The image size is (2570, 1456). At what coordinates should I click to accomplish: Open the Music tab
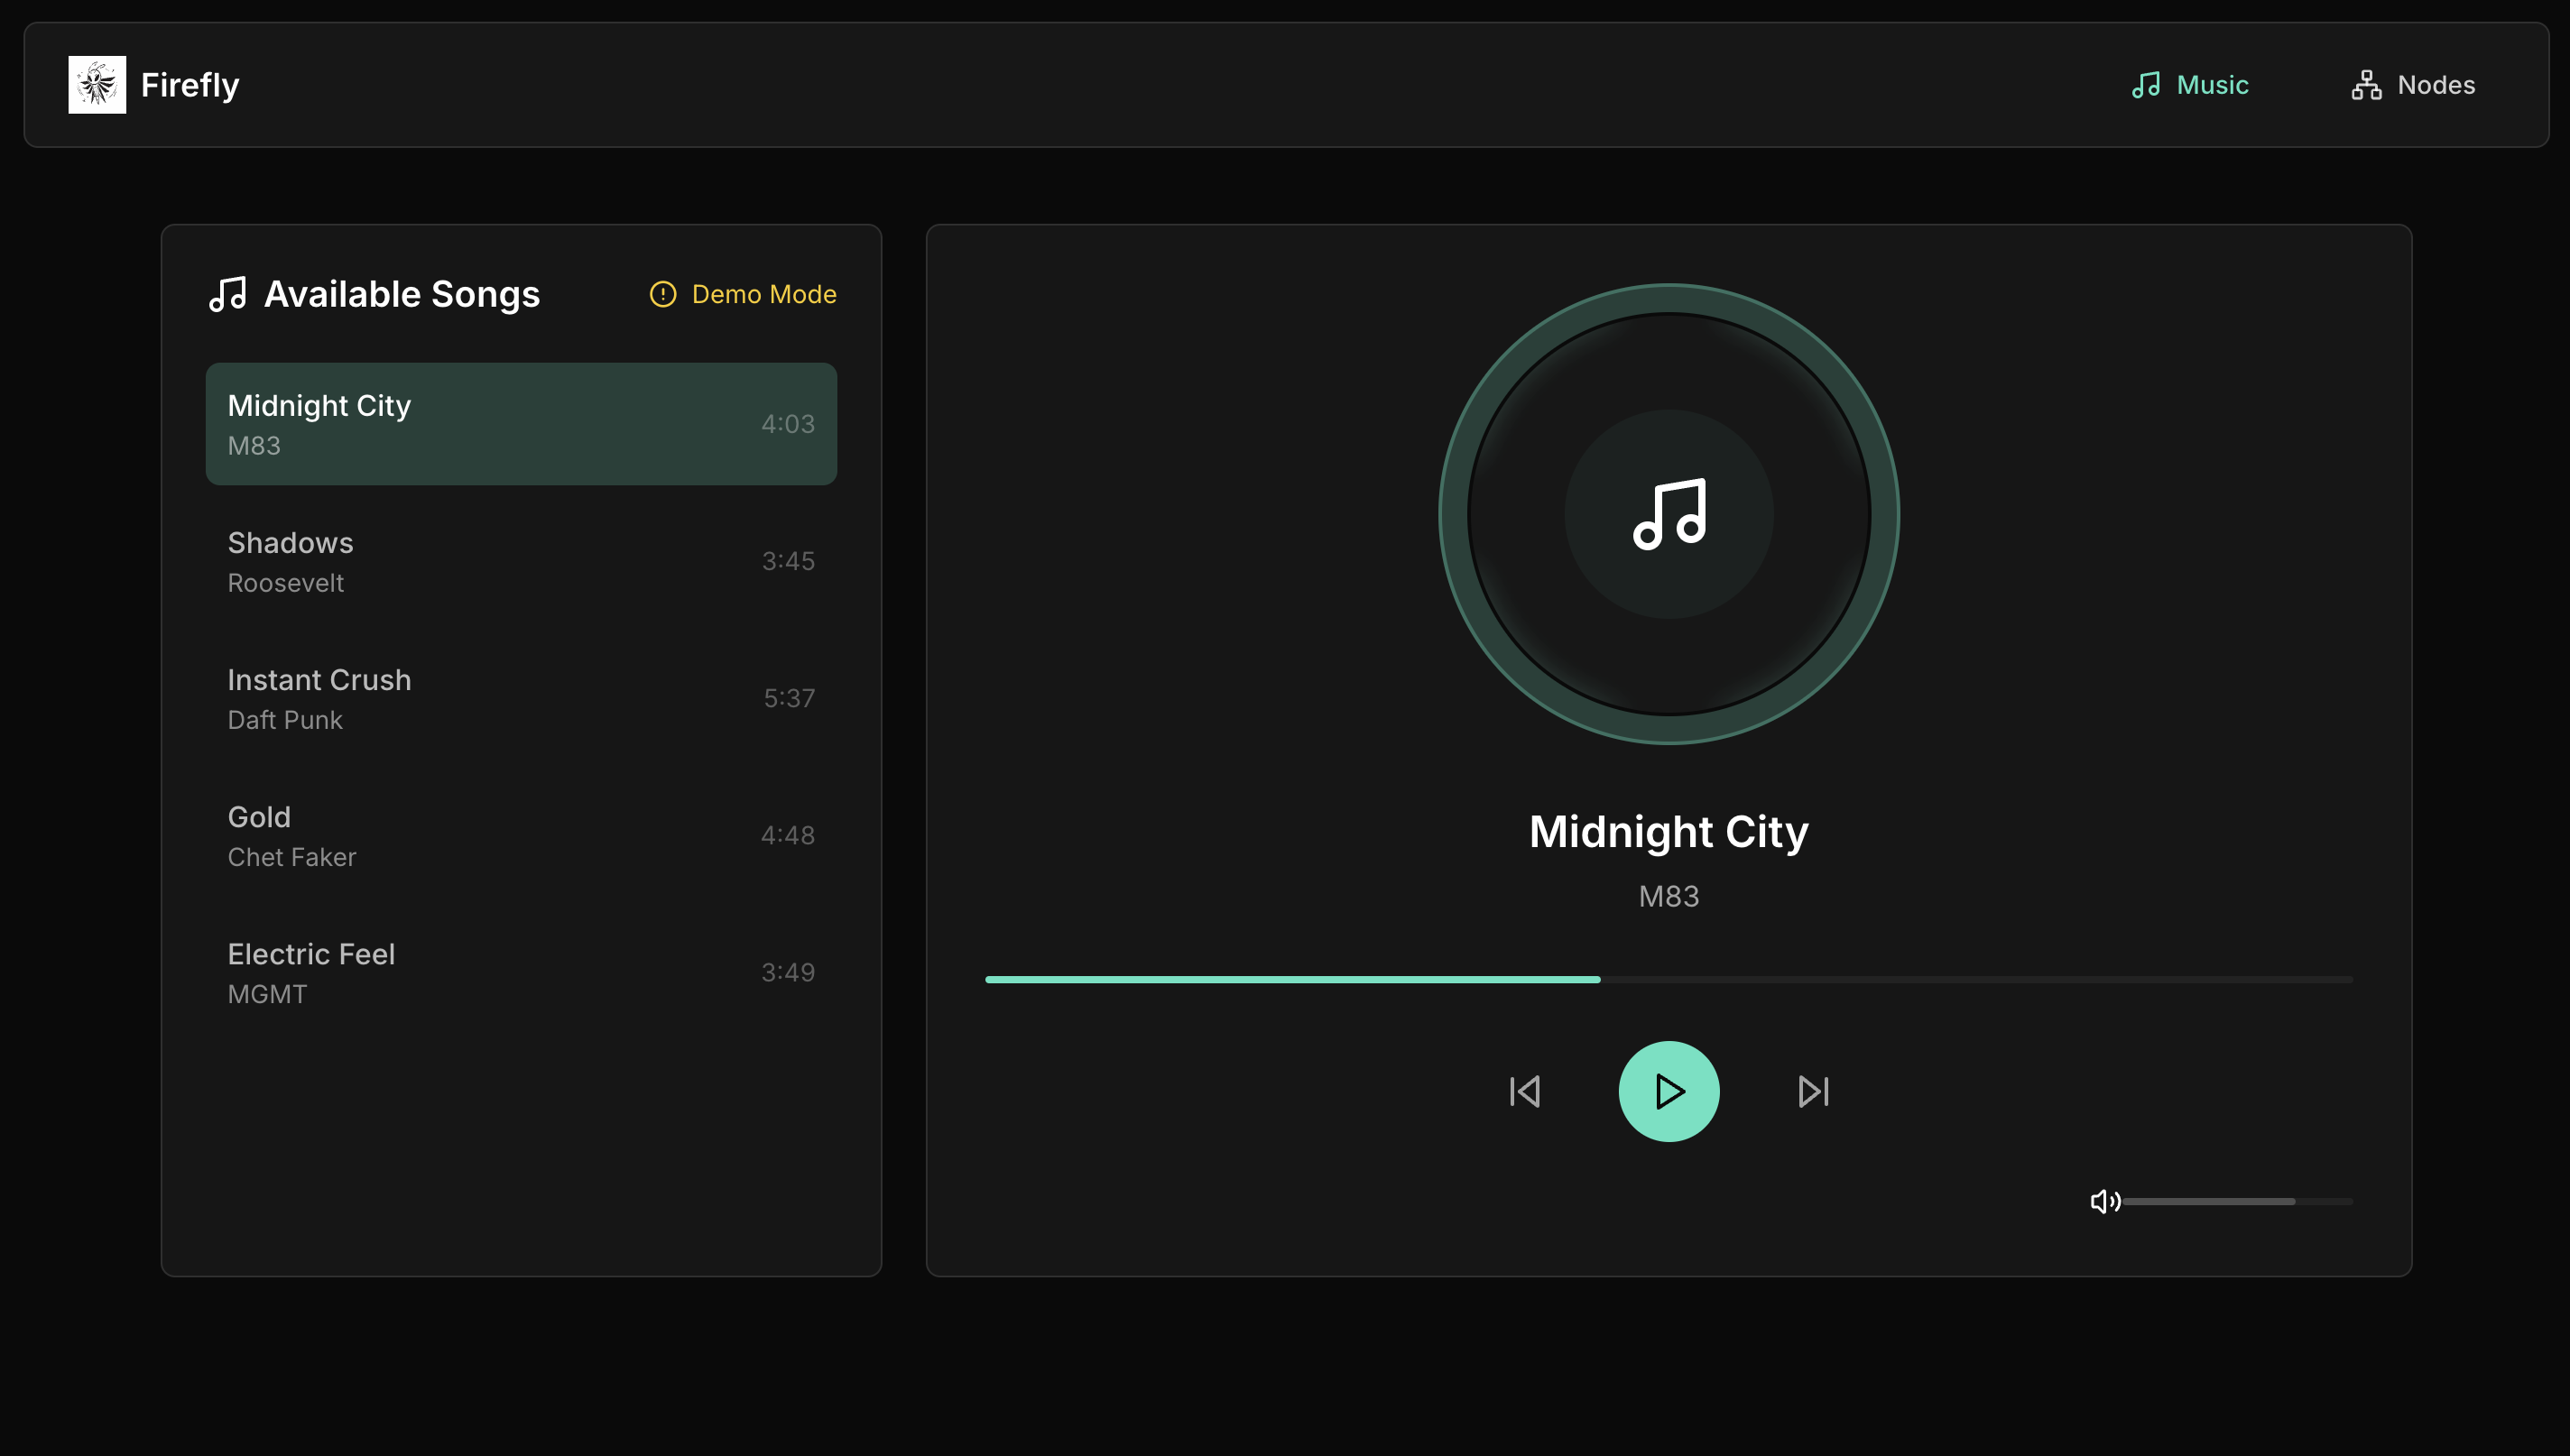pos(2189,85)
